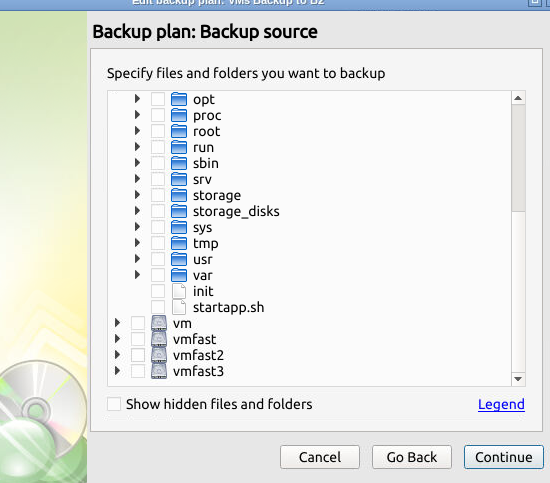Viewport: 550px width, 483px height.
Task: Click the vmfast3 drive icon
Action: click(159, 371)
